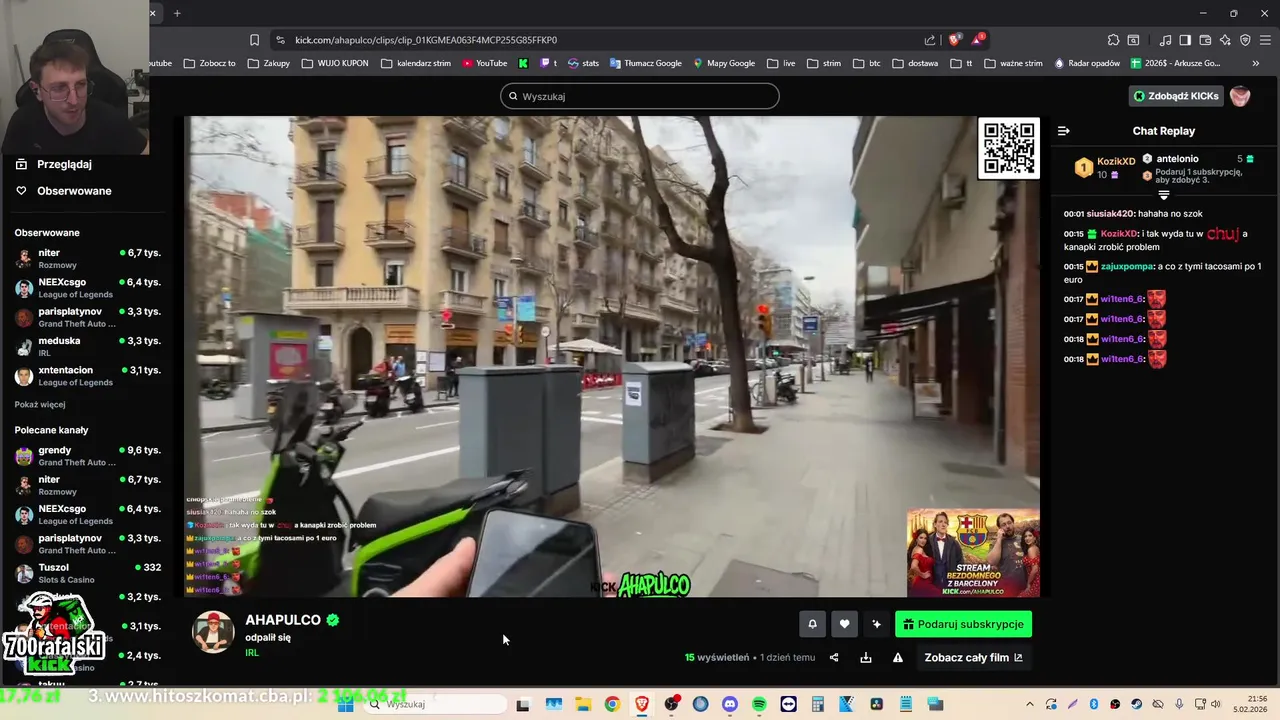This screenshot has height=720, width=1280.
Task: Open followed channel parisplatynov with 3,3 tys.
Action: 88,317
